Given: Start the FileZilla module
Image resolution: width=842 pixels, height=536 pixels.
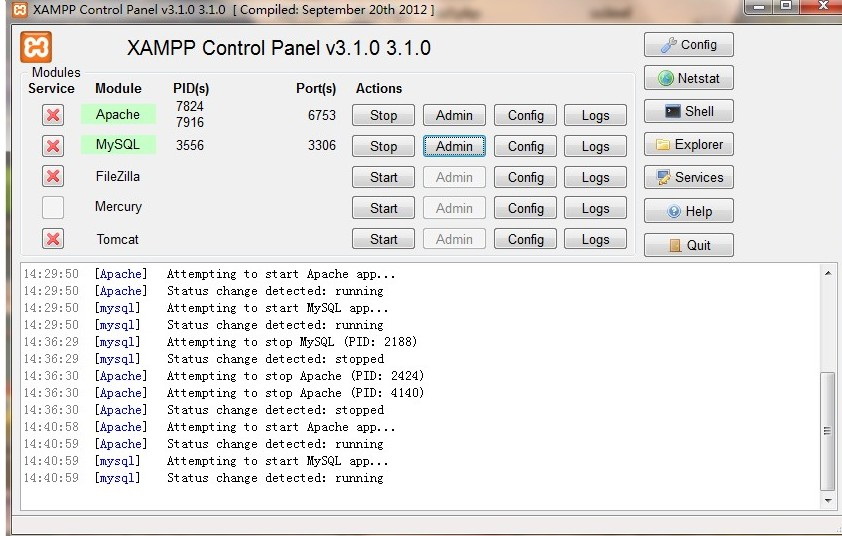Looking at the screenshot, I should (x=383, y=177).
